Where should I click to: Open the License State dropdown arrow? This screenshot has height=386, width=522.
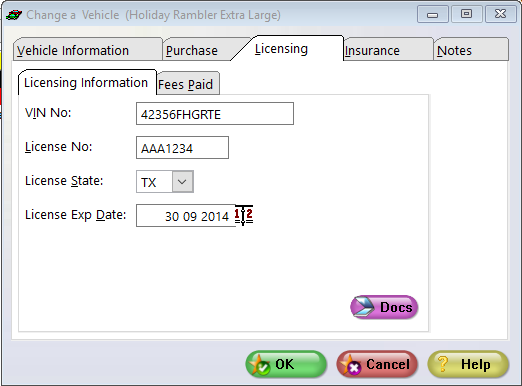click(182, 182)
